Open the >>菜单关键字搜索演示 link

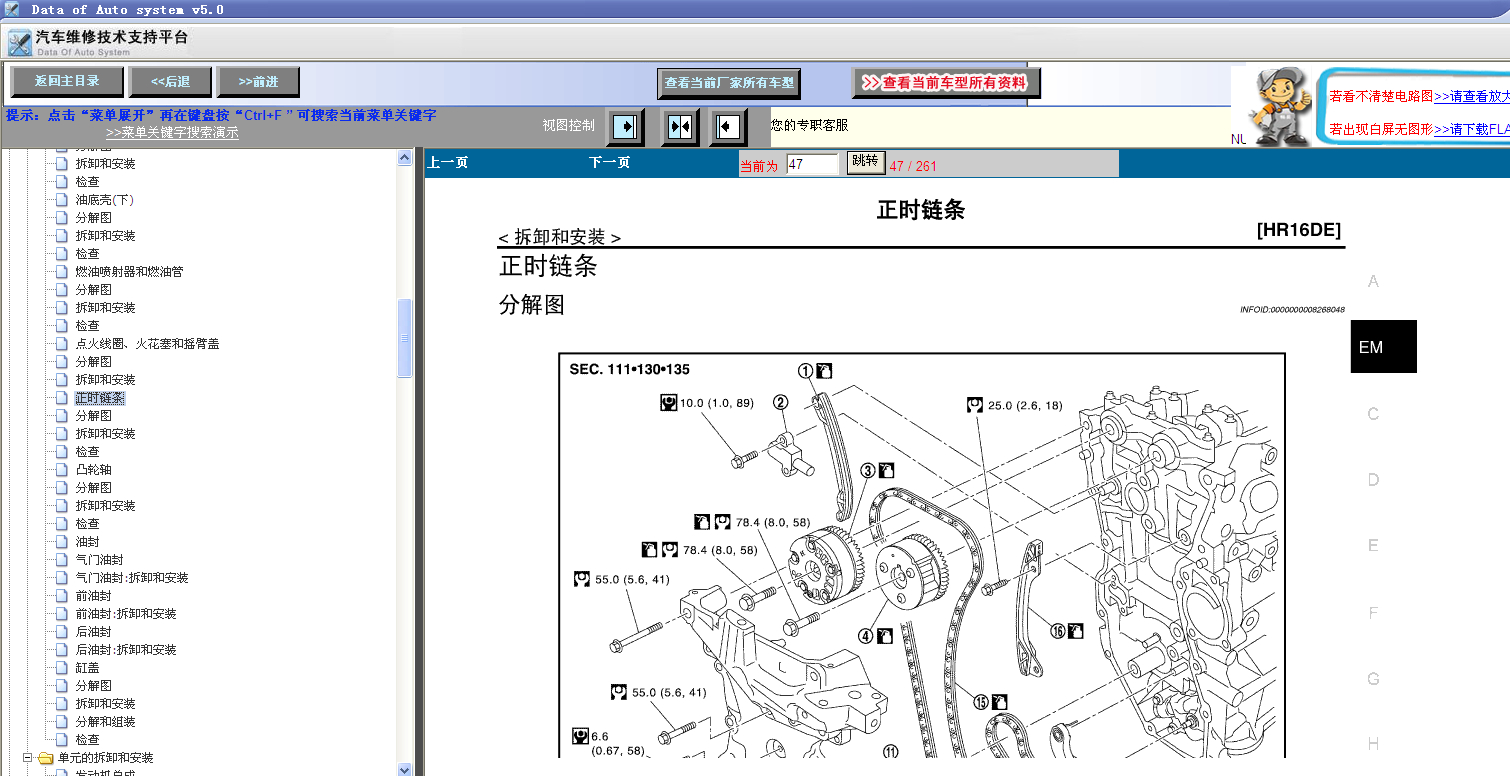coord(172,133)
